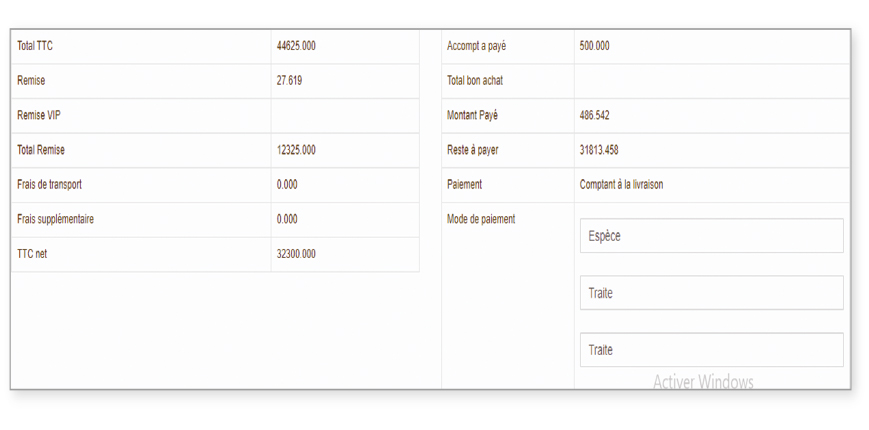Click the Mode de paiement label
869x430 pixels.
[x=480, y=219]
